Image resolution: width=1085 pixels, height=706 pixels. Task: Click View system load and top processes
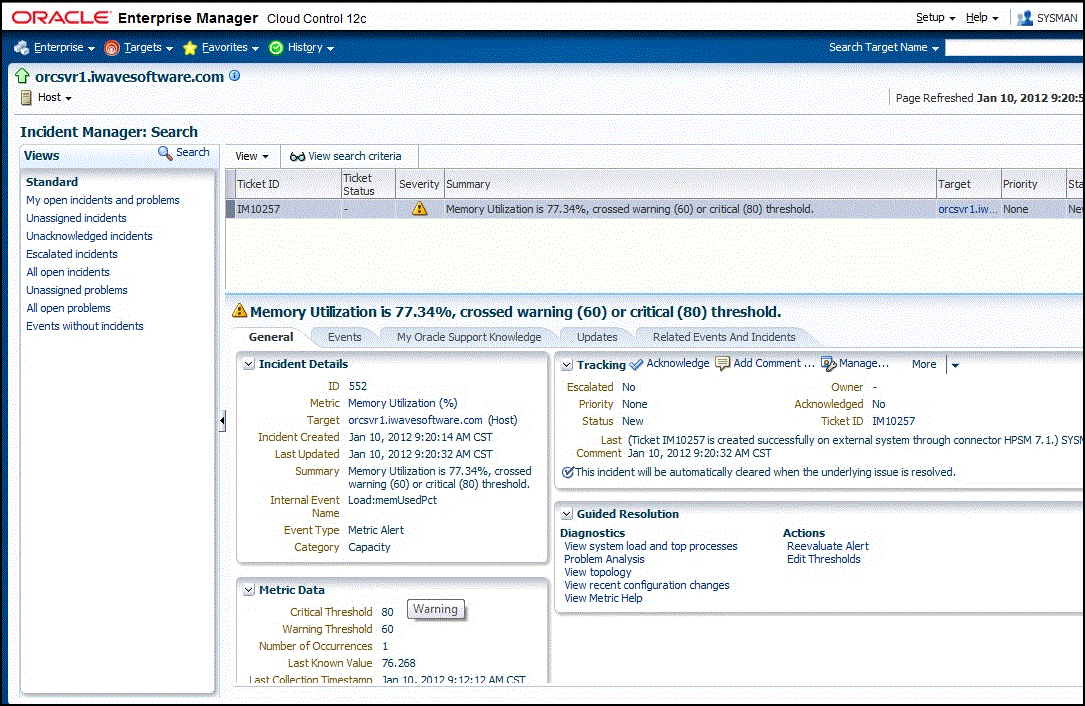650,546
